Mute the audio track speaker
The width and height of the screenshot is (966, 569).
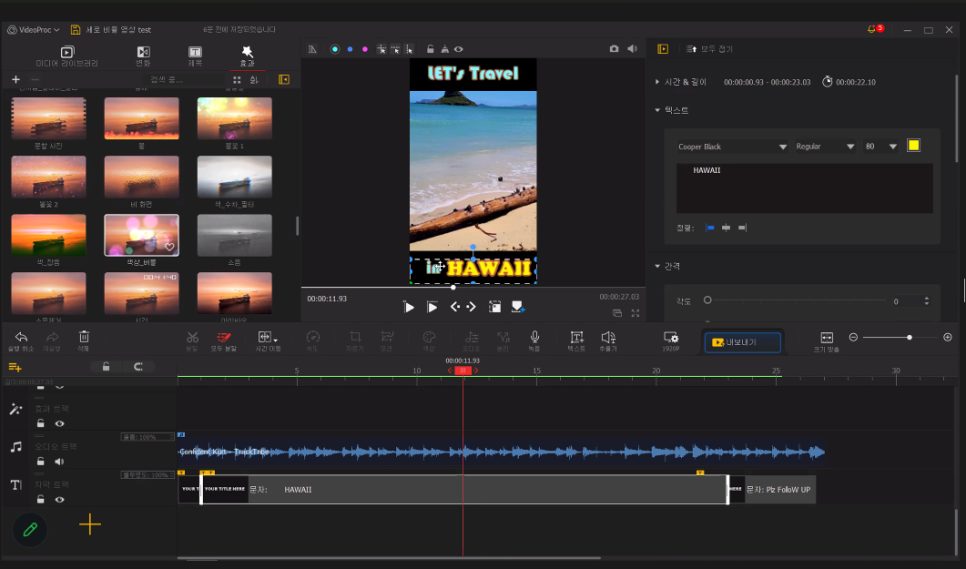tap(59, 461)
